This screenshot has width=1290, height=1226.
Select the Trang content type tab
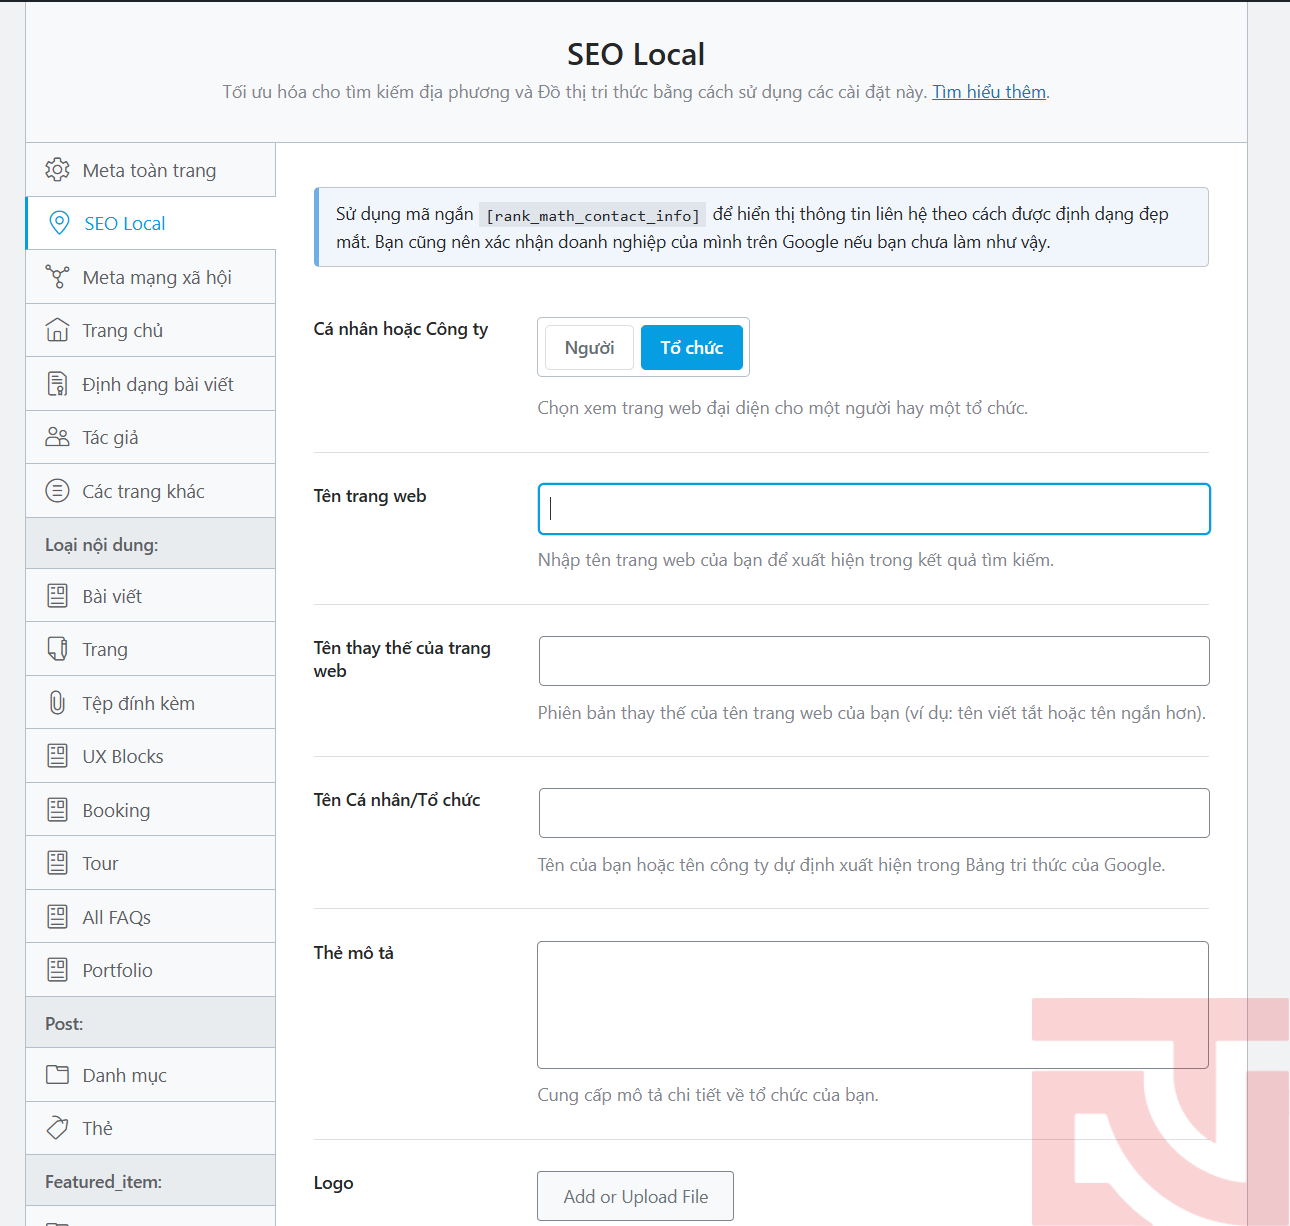pyautogui.click(x=150, y=649)
